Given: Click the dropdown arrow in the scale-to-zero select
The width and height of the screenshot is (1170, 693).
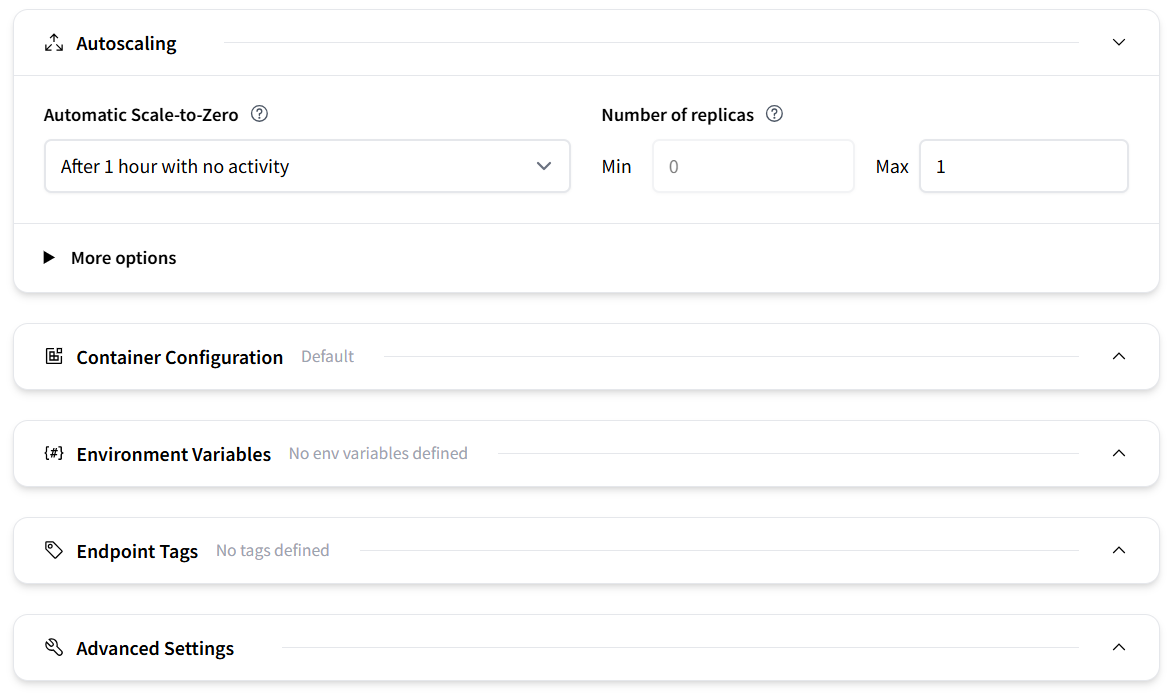Looking at the screenshot, I should 544,166.
